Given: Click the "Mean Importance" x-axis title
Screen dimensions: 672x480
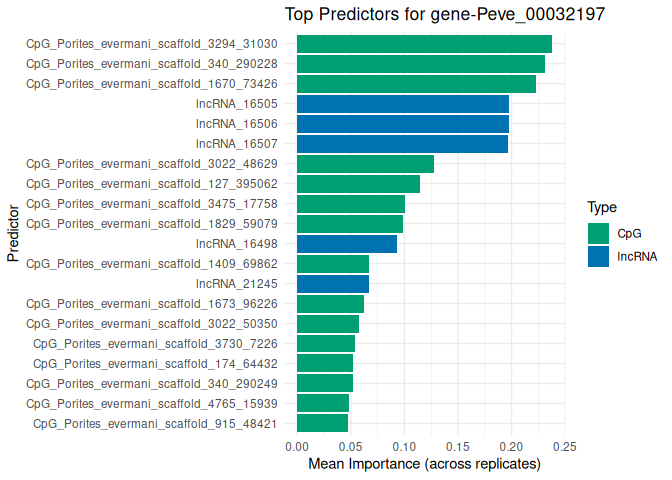Looking at the screenshot, I should (424, 465).
